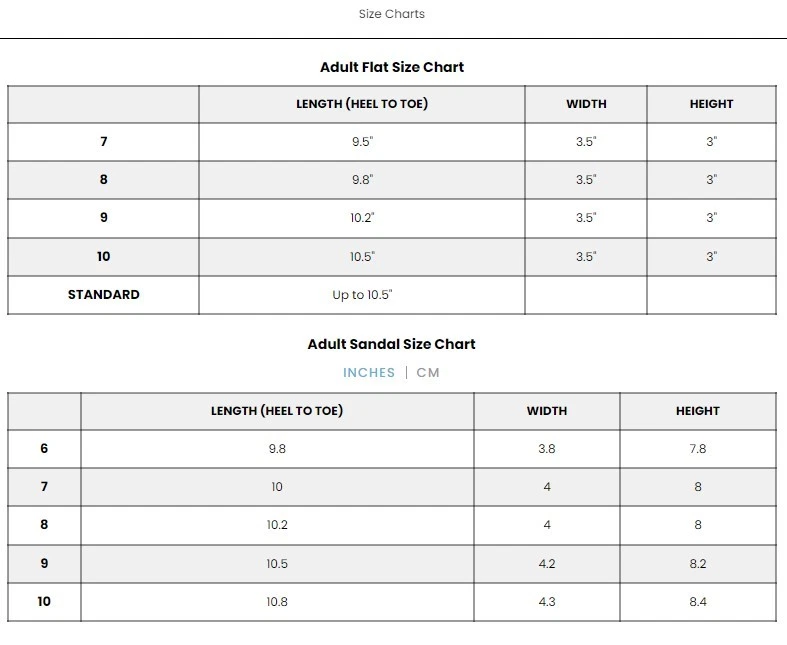787x645 pixels.
Task: Click the Adult Flat Size Chart title
Action: (x=392, y=67)
